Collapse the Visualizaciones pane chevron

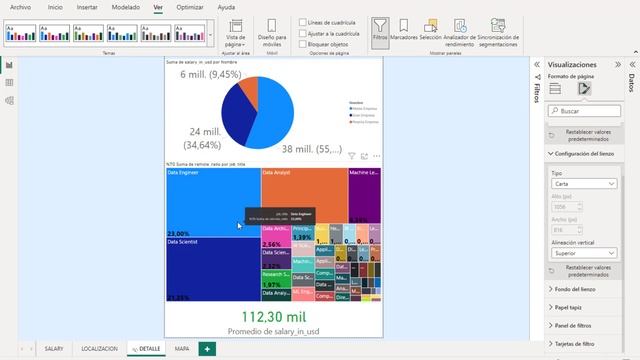(x=618, y=64)
